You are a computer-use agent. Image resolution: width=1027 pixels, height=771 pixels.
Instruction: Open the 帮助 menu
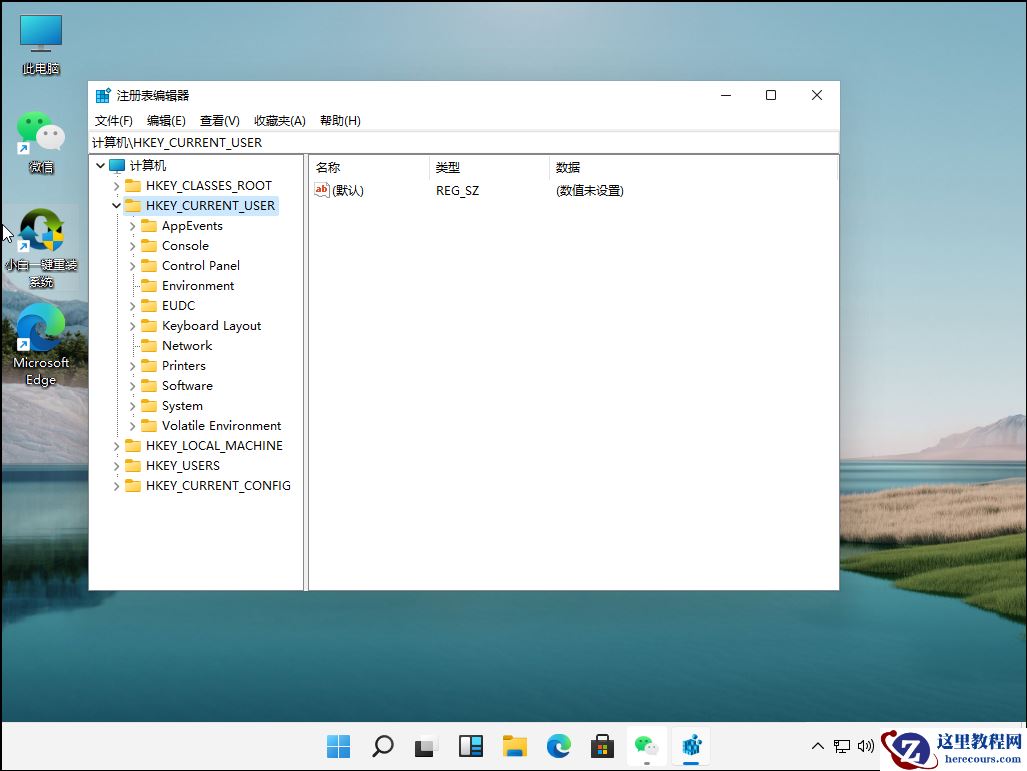click(x=340, y=120)
